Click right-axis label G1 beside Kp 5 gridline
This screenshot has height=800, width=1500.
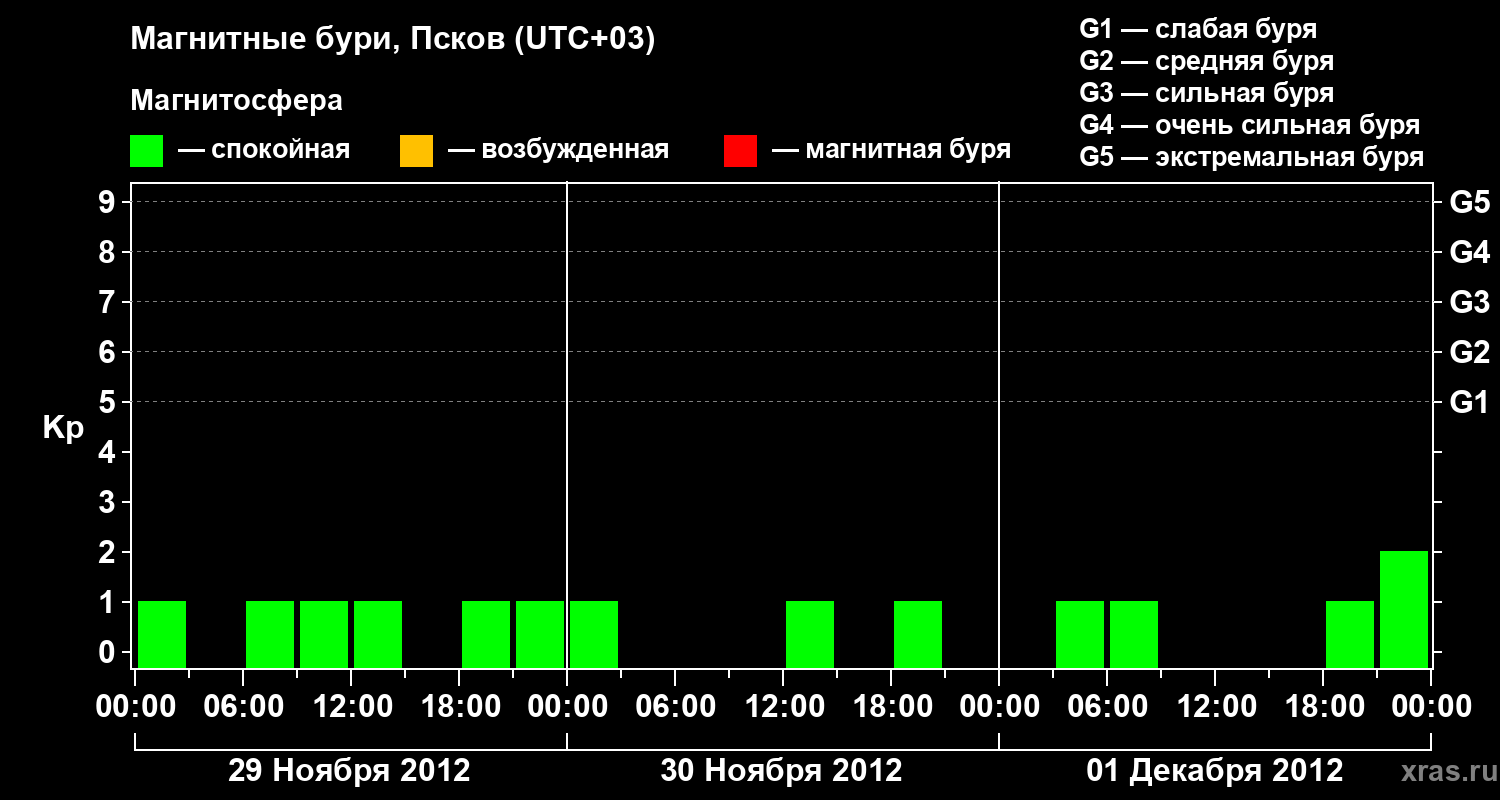(x=1469, y=402)
